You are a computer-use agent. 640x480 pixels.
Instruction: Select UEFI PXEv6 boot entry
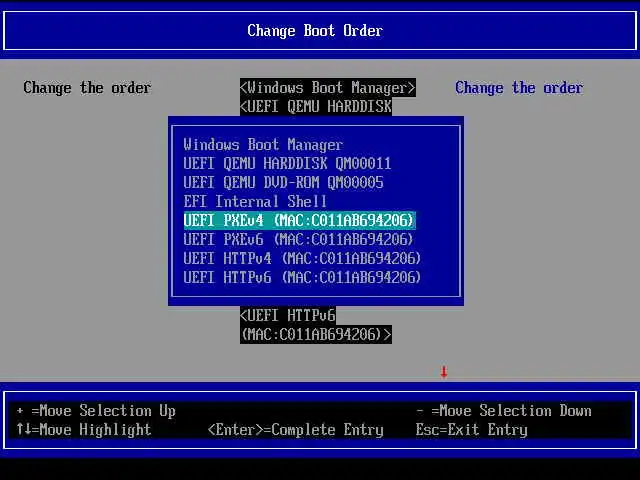[298, 240]
